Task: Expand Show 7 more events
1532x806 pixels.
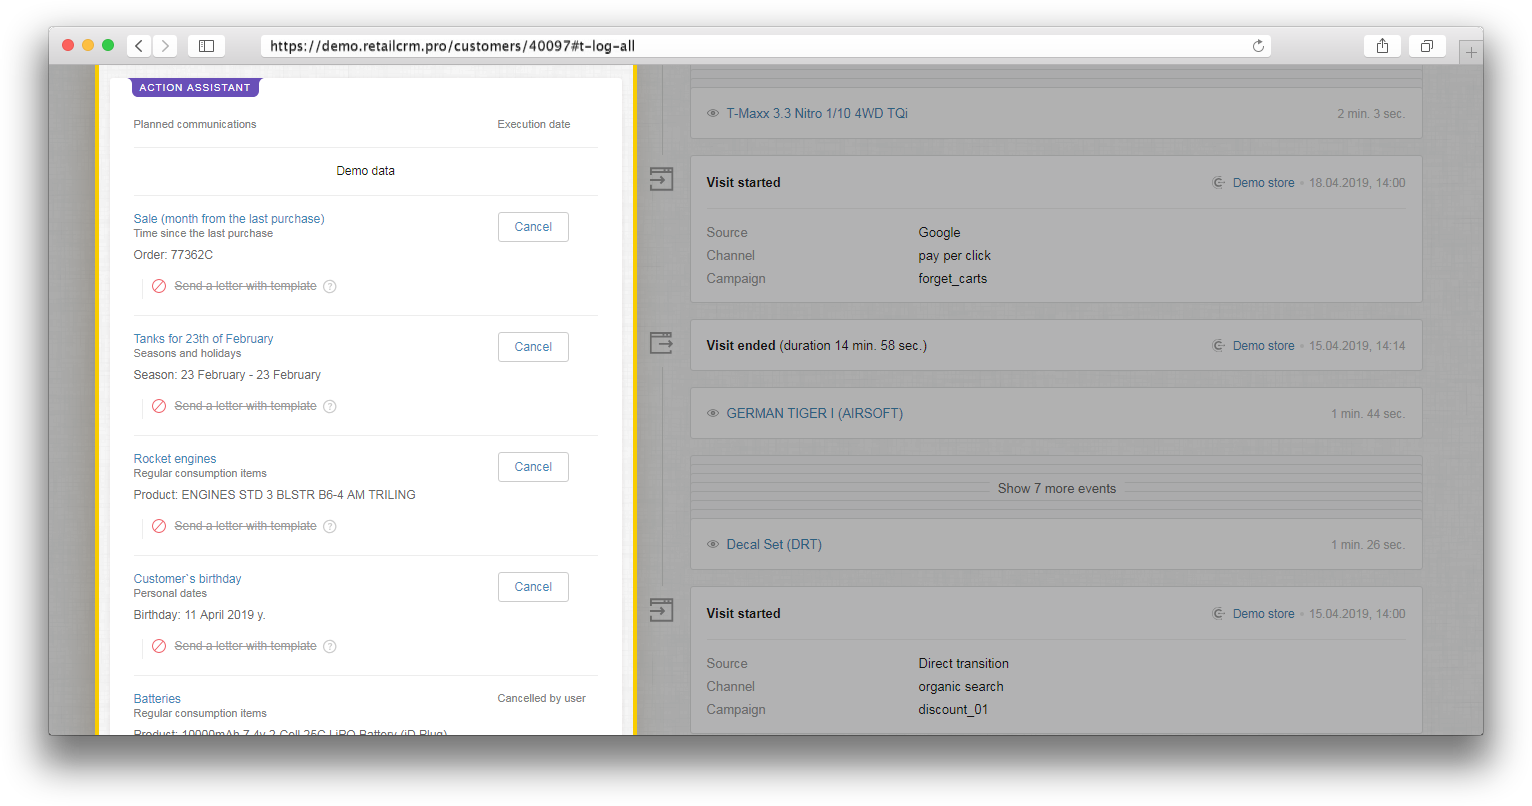Action: pos(1057,488)
